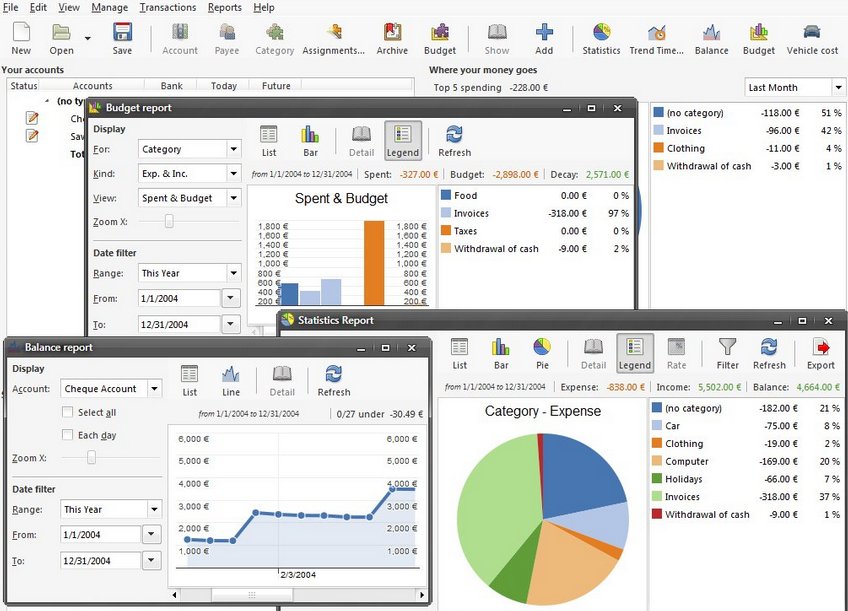
Task: Open the File menu
Action: coord(11,8)
